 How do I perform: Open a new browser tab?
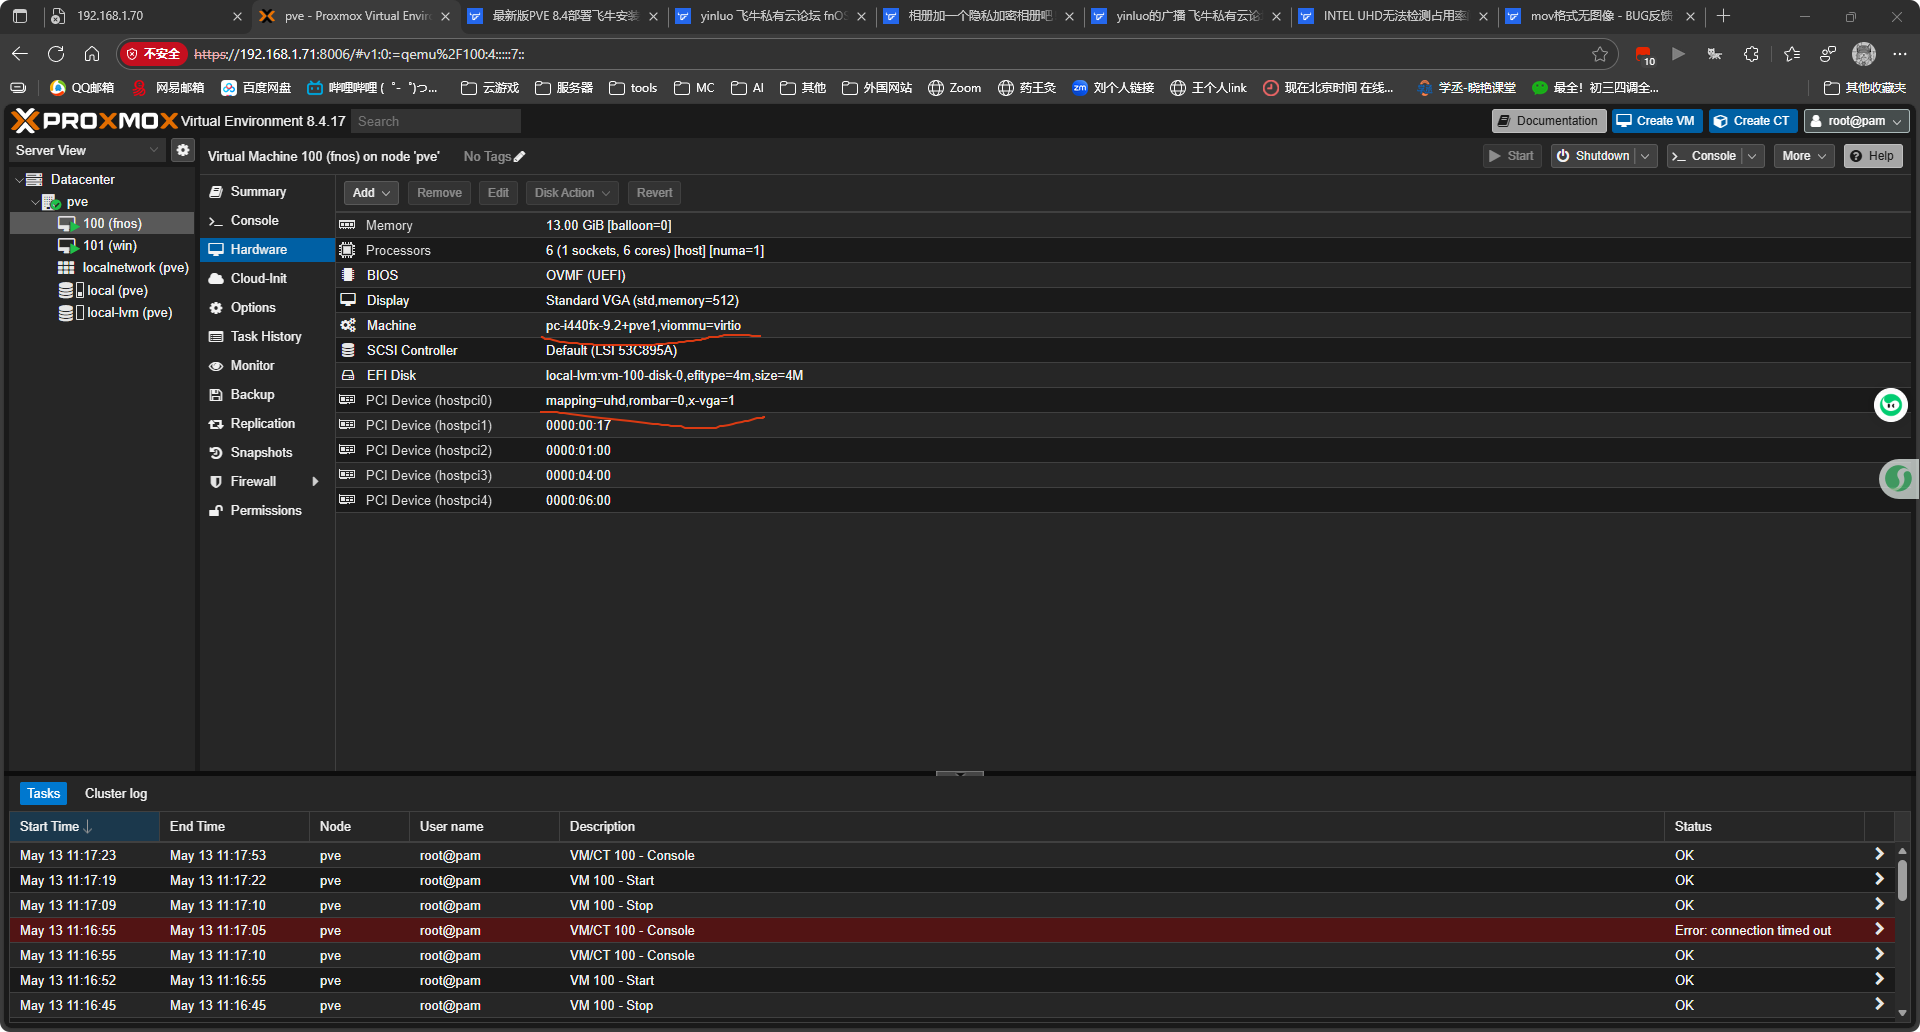pos(1723,16)
